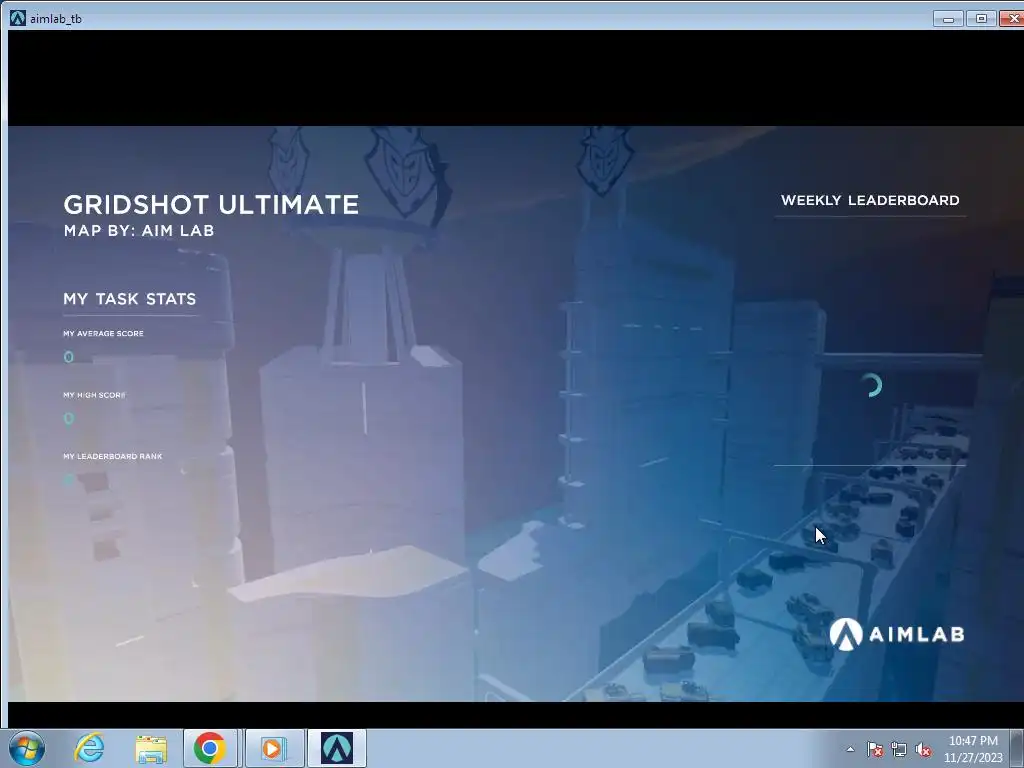Open the 10:47 PM clock
Image resolution: width=1024 pixels, height=768 pixels.
pos(973,749)
